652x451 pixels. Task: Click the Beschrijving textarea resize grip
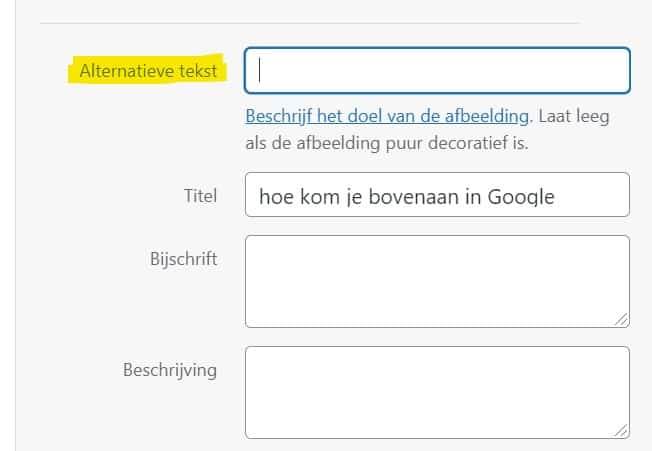[622, 430]
